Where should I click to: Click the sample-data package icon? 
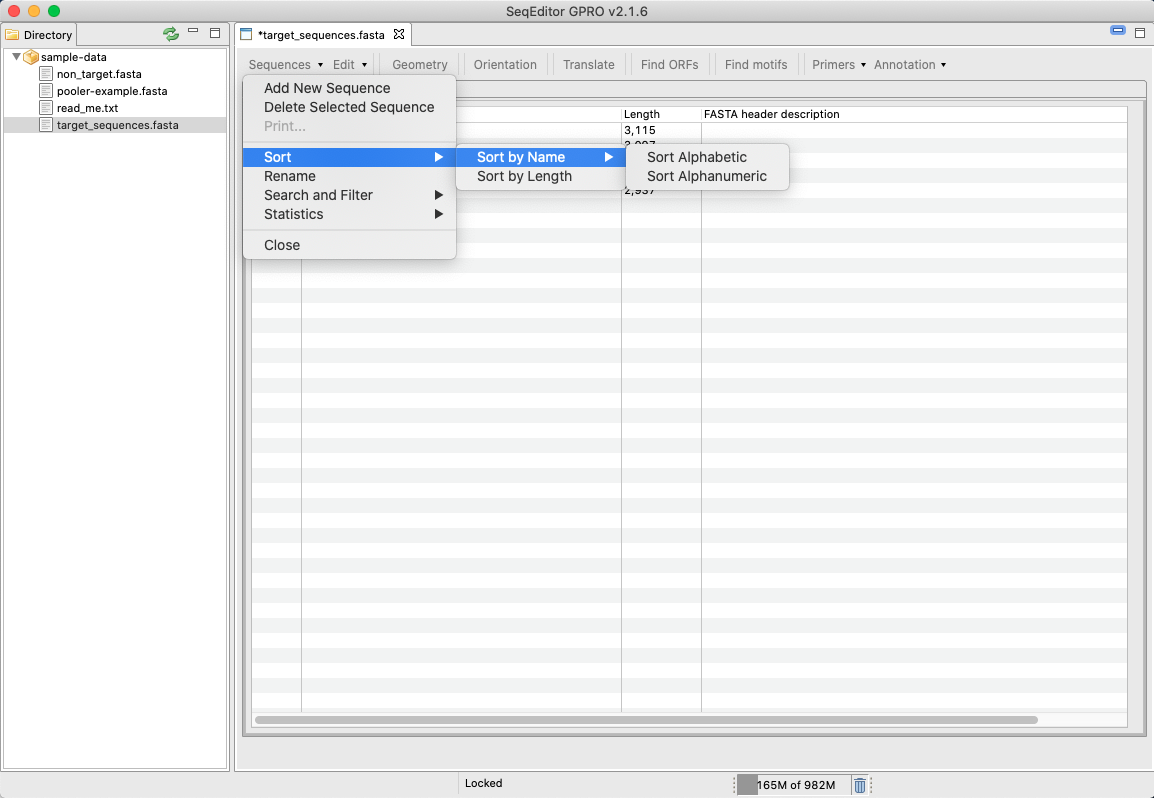(x=31, y=57)
